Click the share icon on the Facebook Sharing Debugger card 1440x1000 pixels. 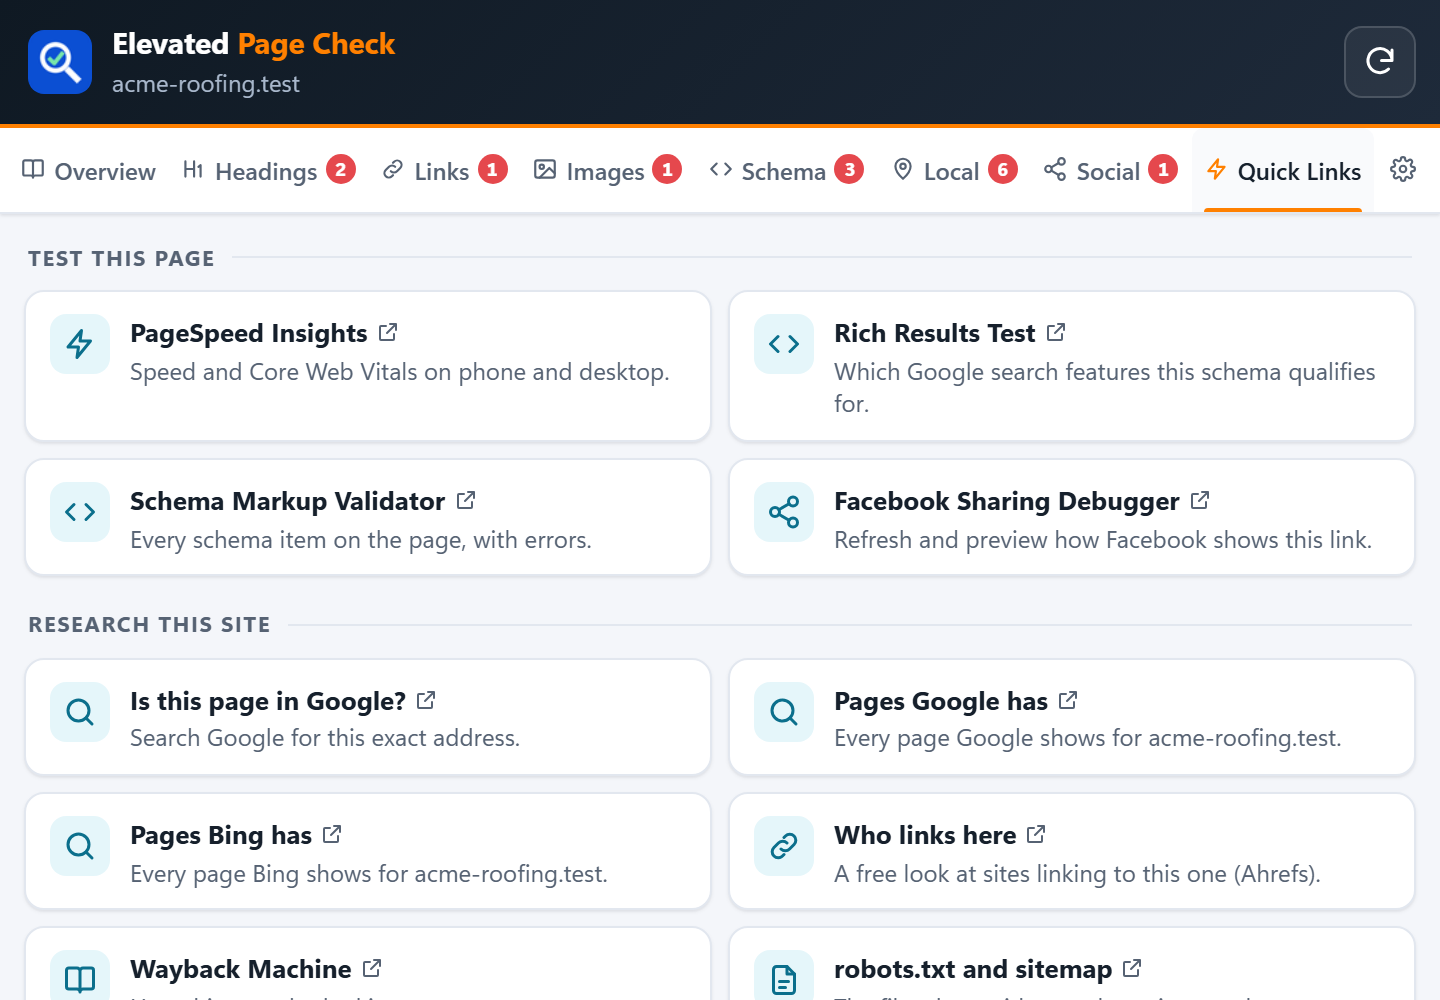pyautogui.click(x=784, y=512)
